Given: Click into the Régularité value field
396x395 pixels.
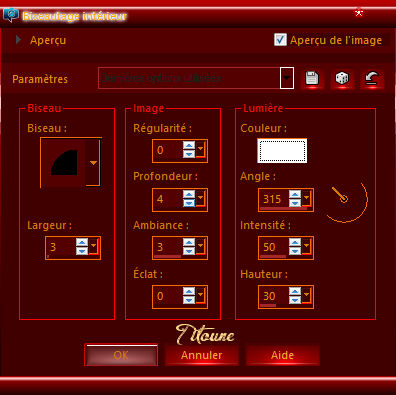Looking at the screenshot, I should 168,150.
